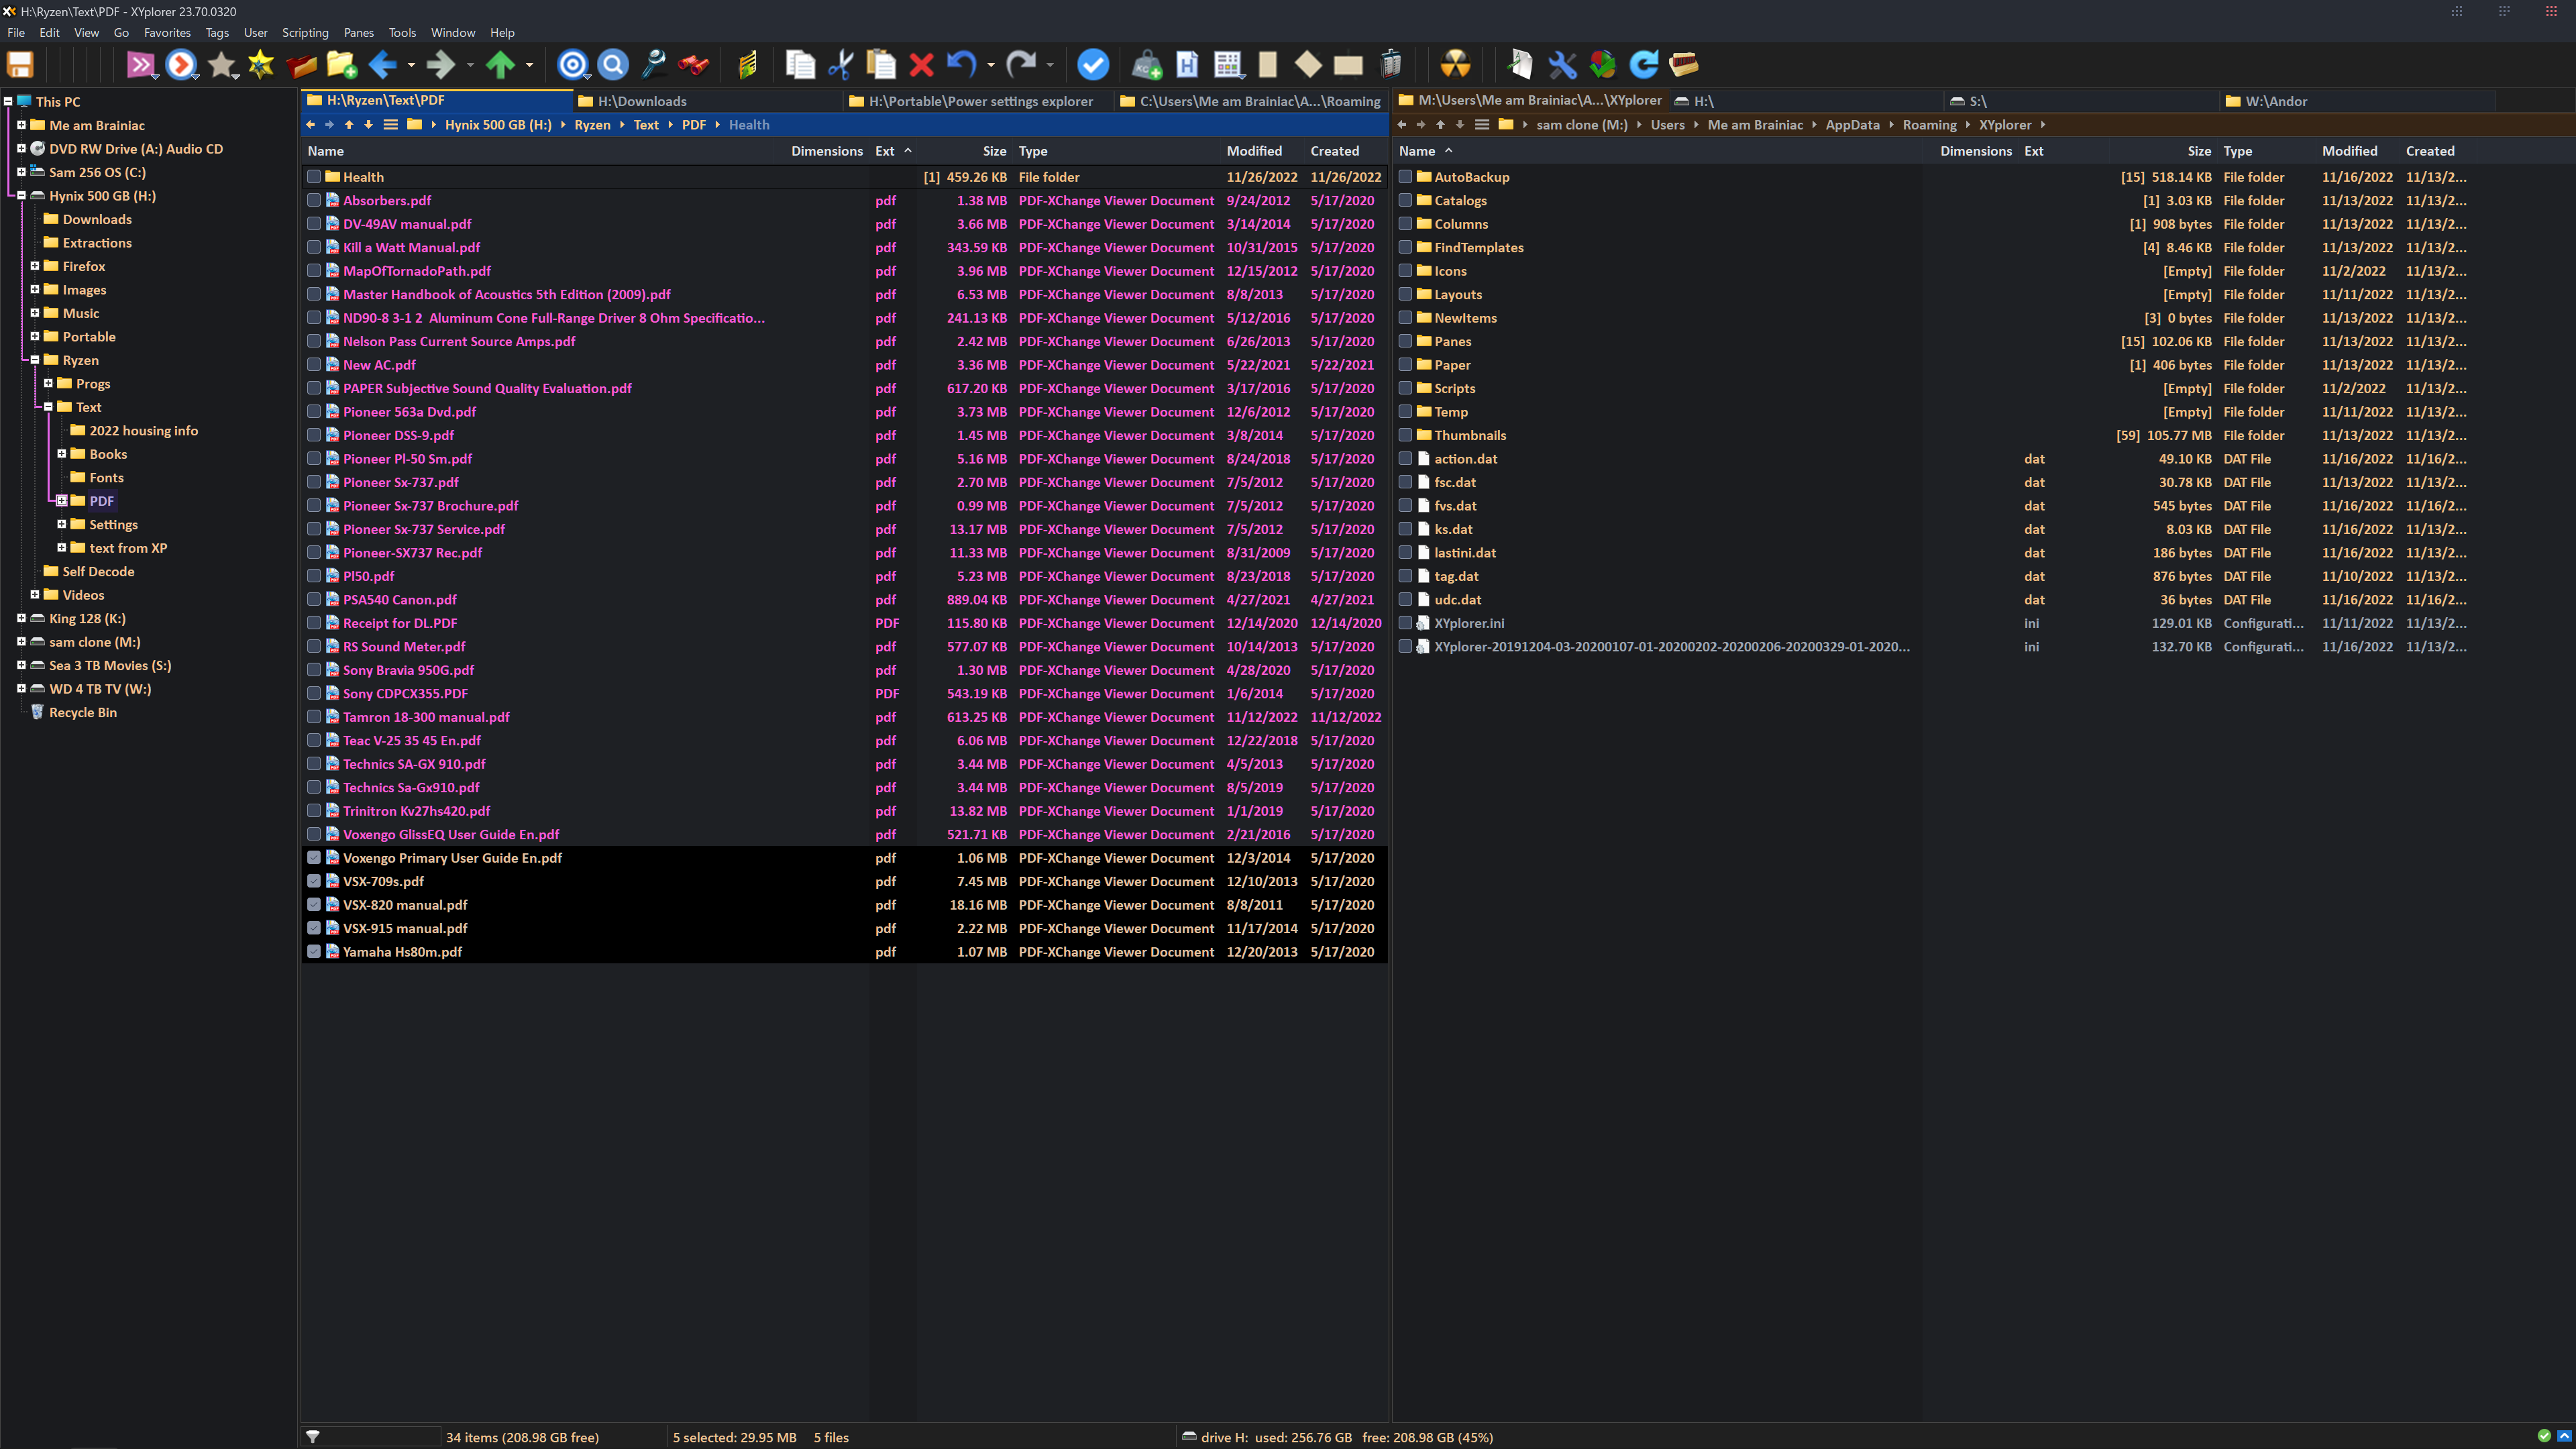The image size is (2576, 1449).
Task: Expand the Books folder node
Action: click(x=62, y=454)
